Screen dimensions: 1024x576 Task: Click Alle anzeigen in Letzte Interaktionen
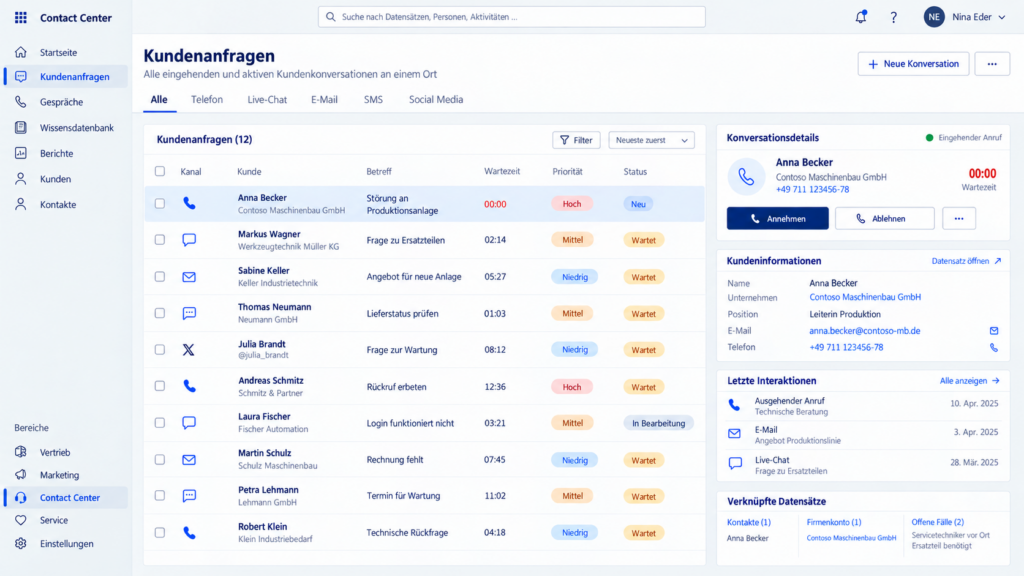(x=969, y=381)
